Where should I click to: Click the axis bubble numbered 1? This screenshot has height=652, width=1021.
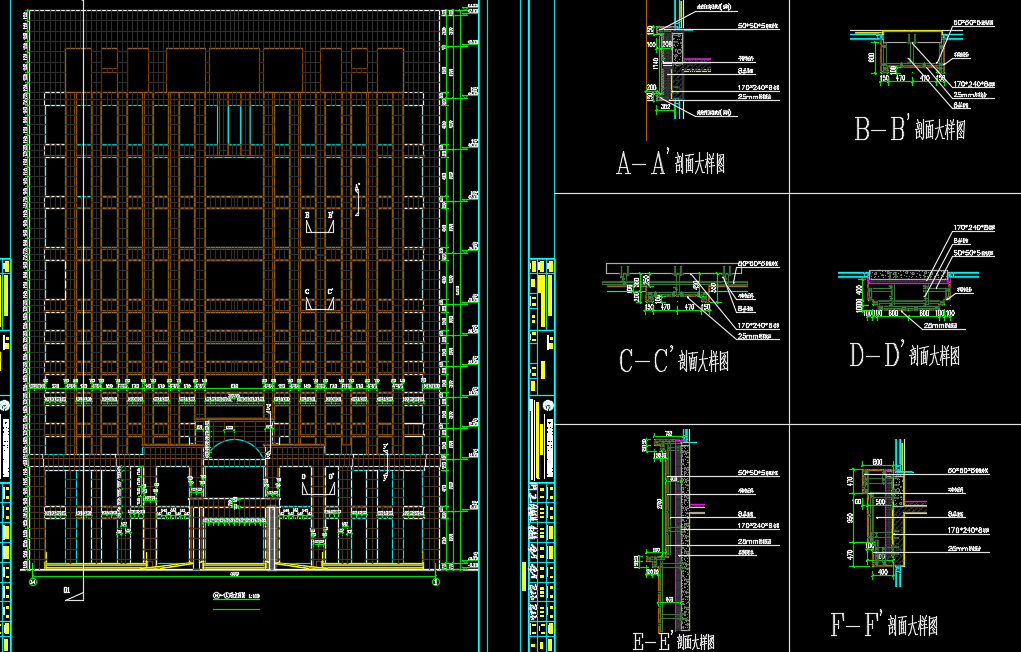(436, 580)
